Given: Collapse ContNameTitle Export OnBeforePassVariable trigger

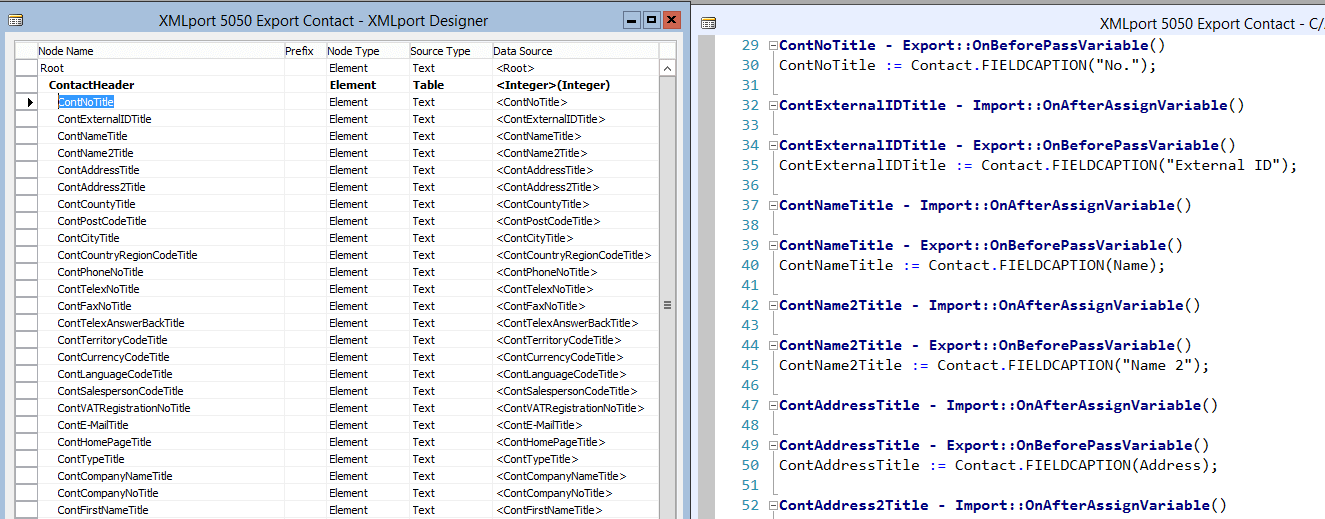Looking at the screenshot, I should click(x=772, y=245).
